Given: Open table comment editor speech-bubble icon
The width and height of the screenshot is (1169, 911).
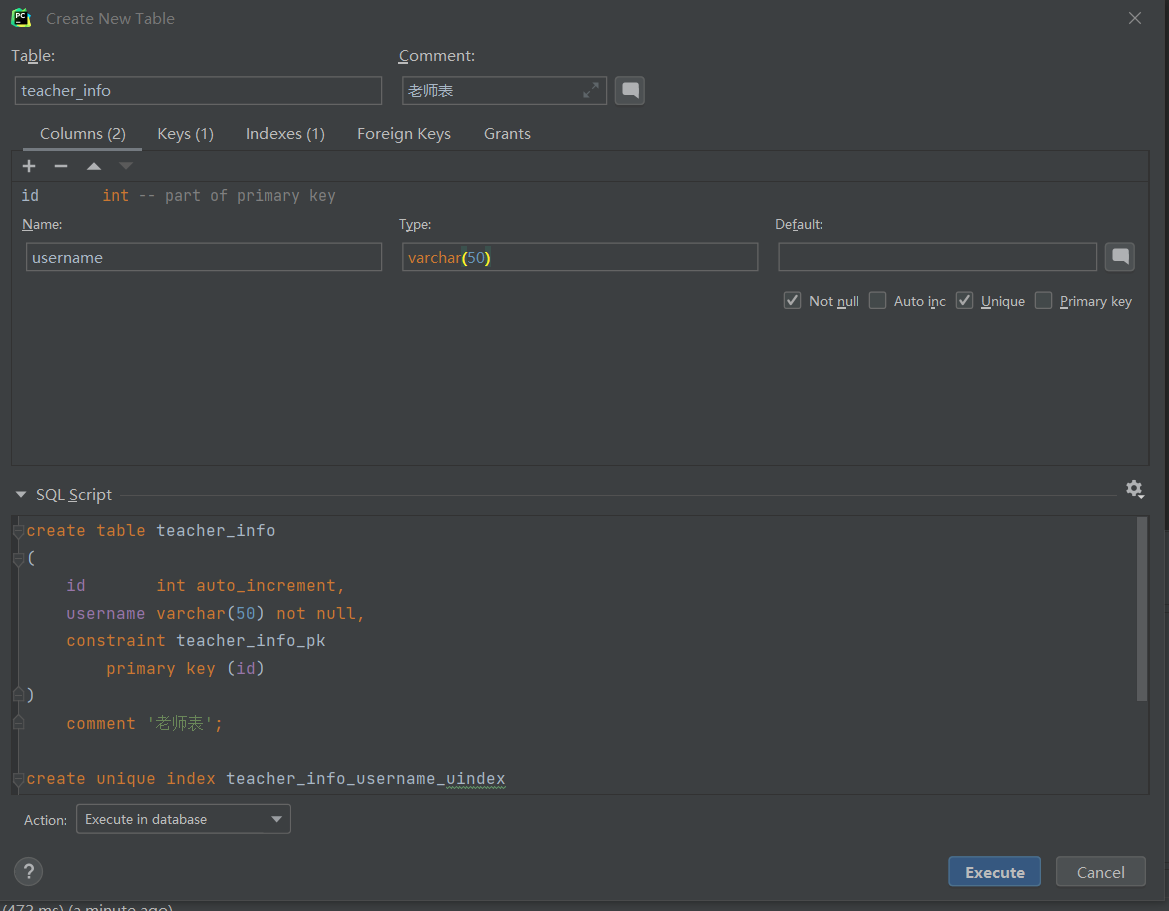Looking at the screenshot, I should coord(630,91).
